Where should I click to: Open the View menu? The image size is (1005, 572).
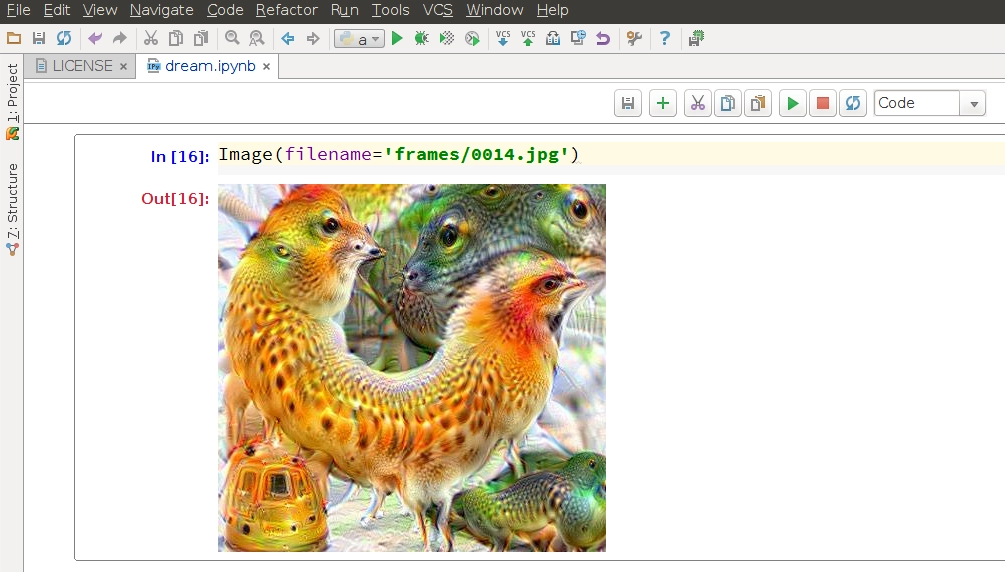tap(100, 10)
